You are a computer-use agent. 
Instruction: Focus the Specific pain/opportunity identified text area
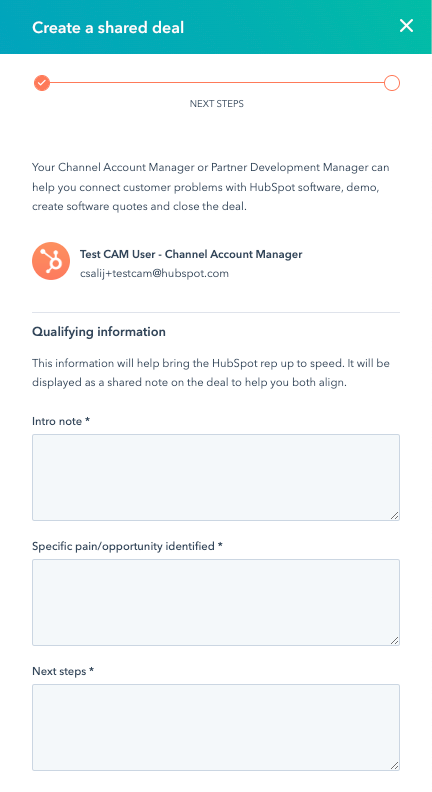216,603
